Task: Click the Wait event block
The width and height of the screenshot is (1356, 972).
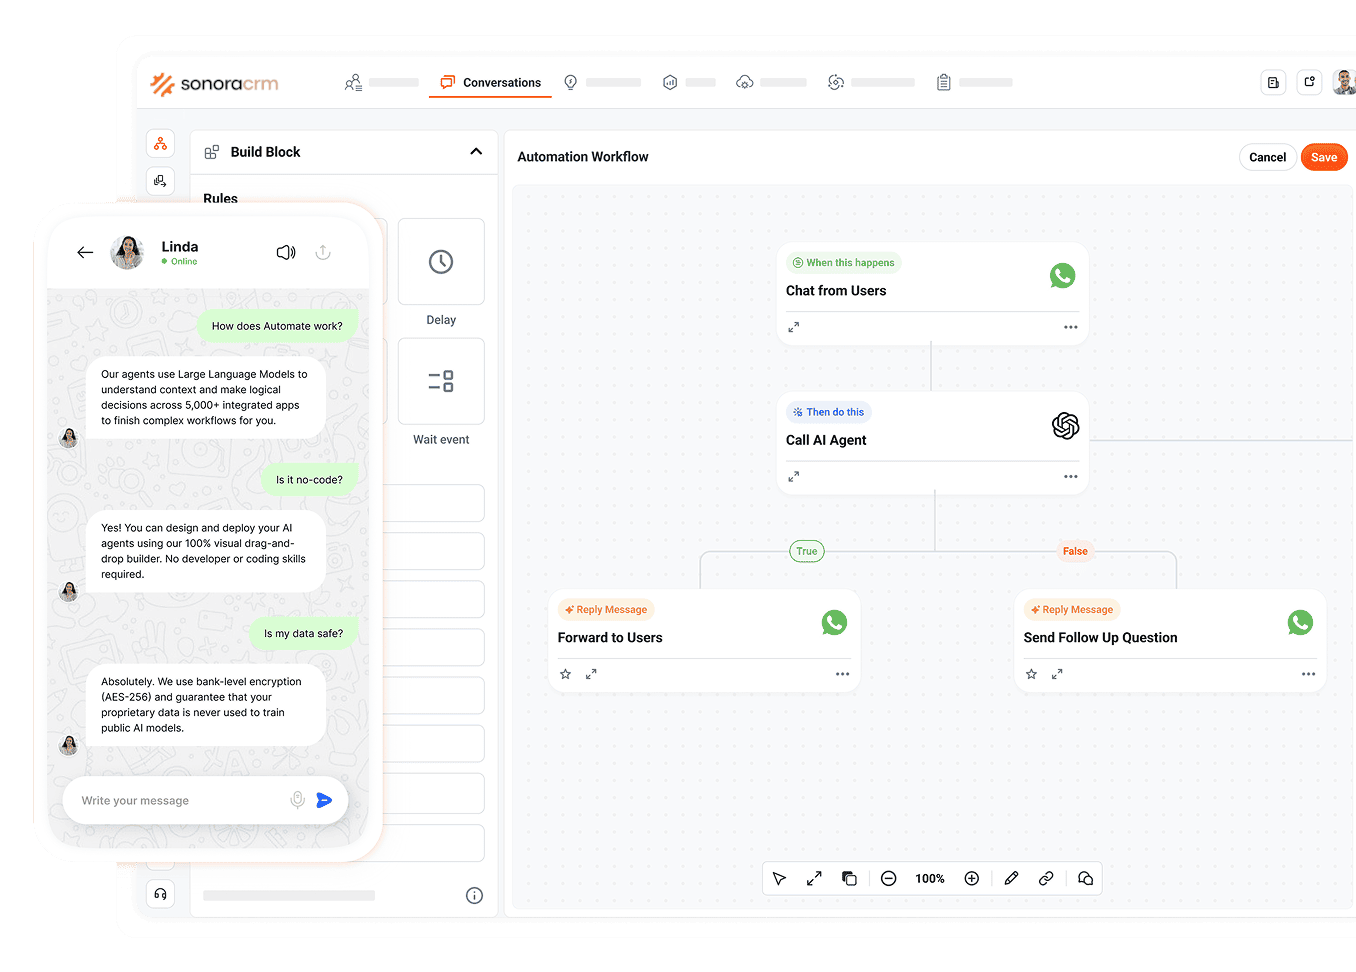Action: (441, 392)
